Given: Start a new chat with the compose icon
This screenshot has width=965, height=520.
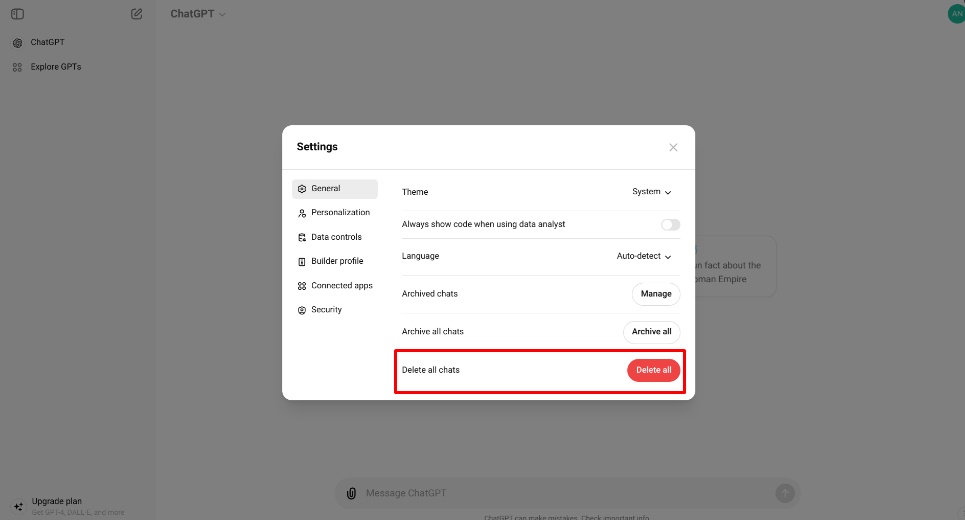Looking at the screenshot, I should point(137,14).
